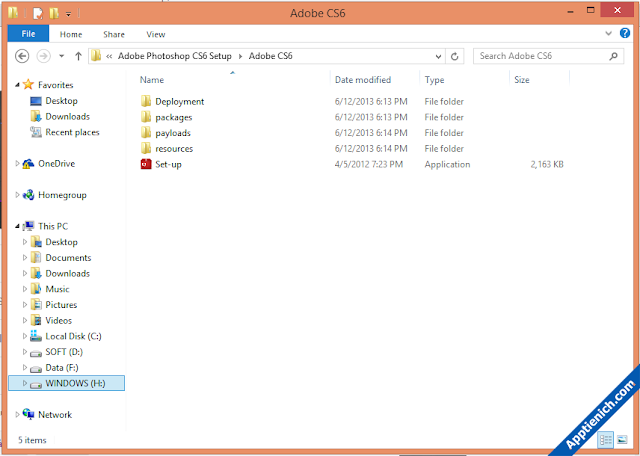
Task: Click the Back navigation arrow
Action: click(22, 56)
